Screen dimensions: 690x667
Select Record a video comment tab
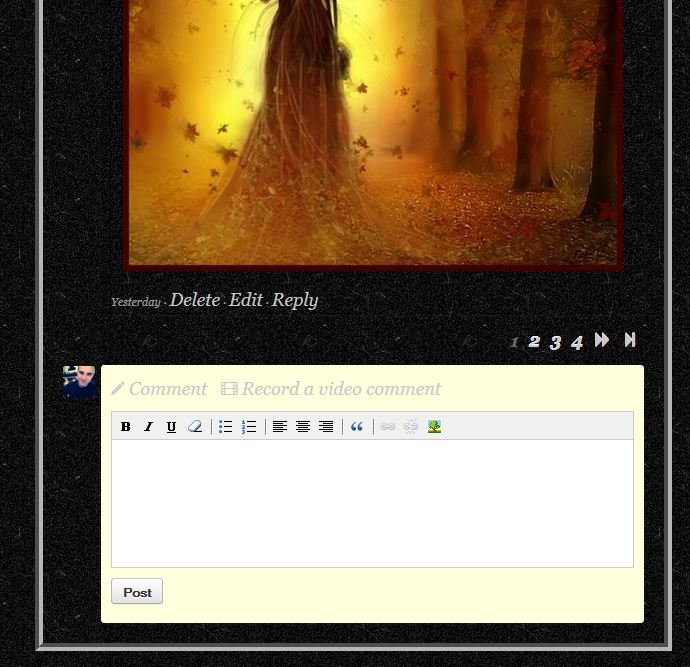pos(330,388)
